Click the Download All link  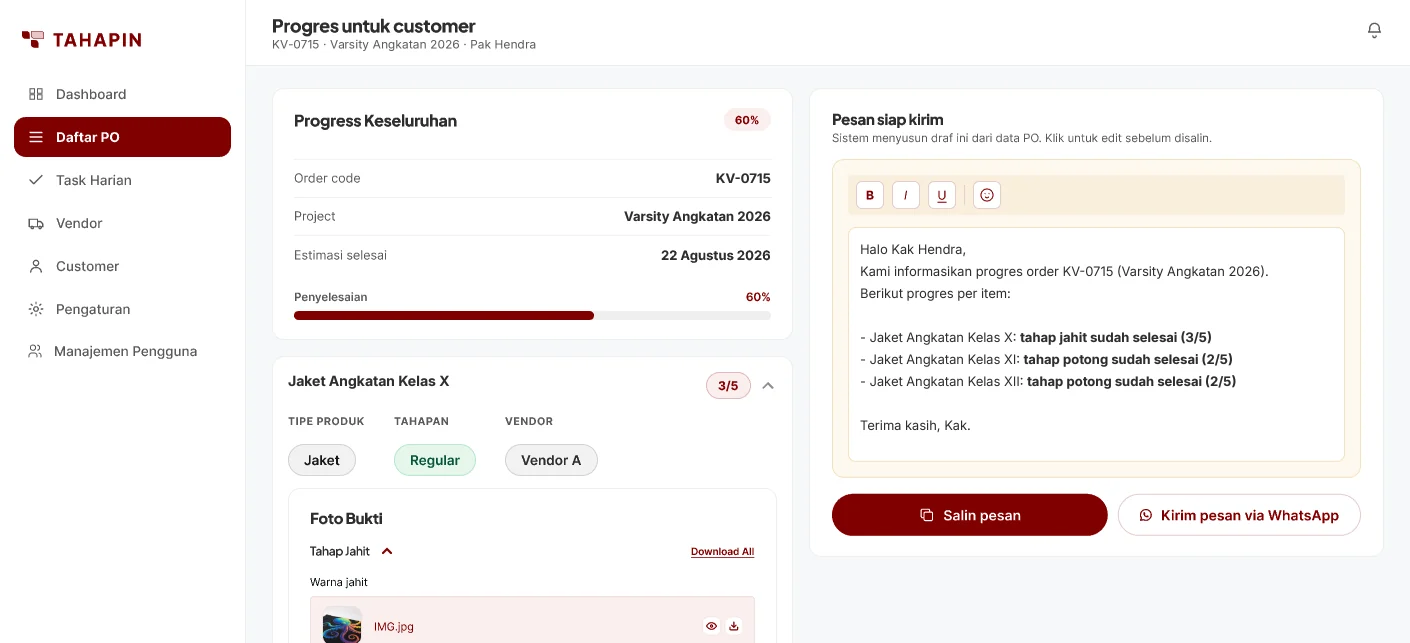point(722,552)
